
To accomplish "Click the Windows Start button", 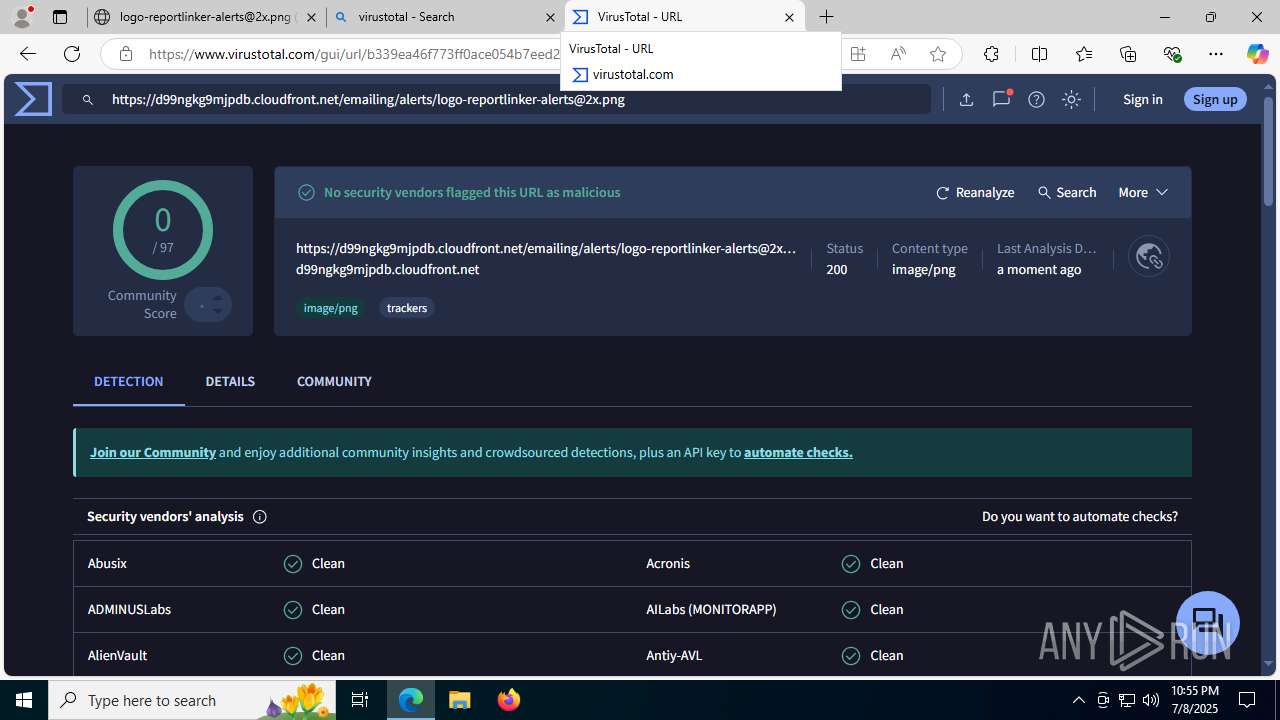I will pos(24,700).
